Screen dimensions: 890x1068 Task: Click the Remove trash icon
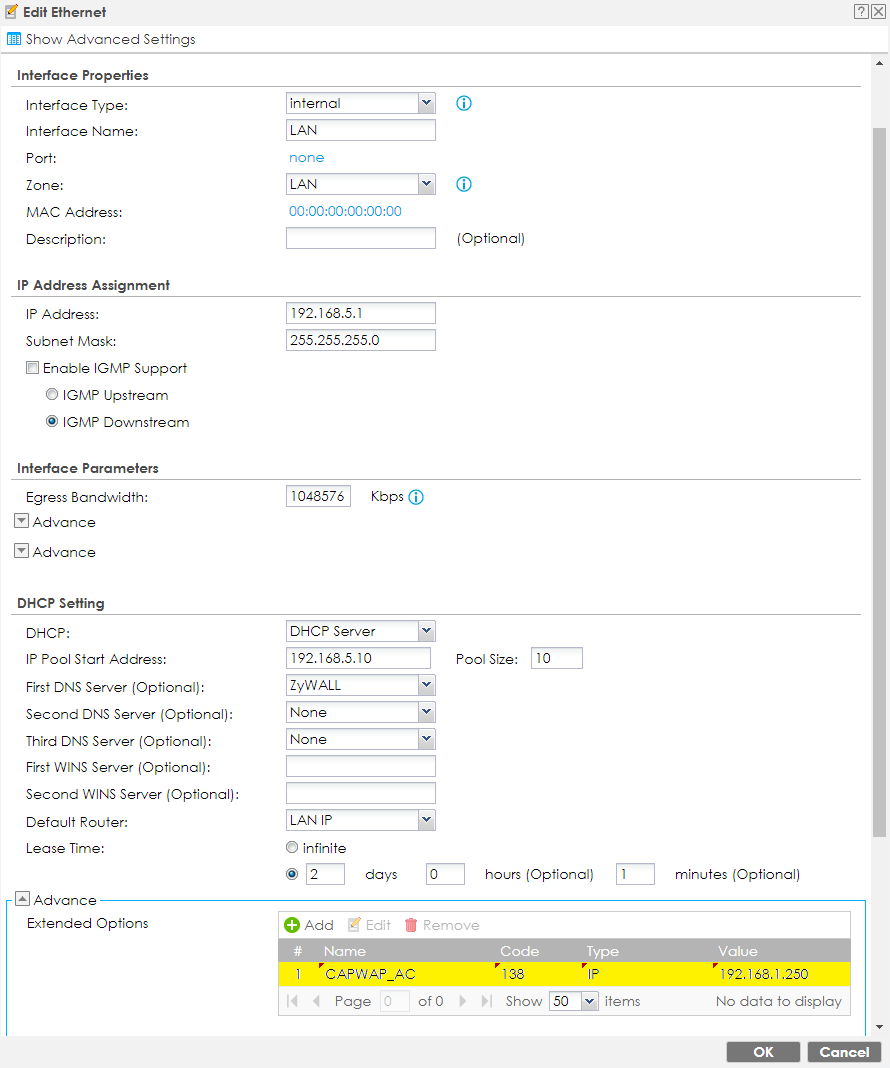[x=411, y=925]
